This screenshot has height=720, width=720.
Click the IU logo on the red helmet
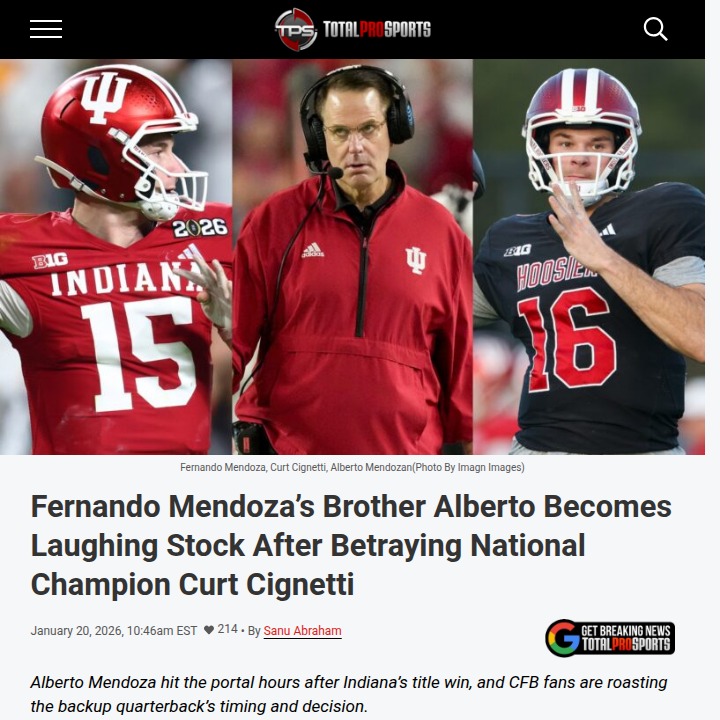point(106,98)
